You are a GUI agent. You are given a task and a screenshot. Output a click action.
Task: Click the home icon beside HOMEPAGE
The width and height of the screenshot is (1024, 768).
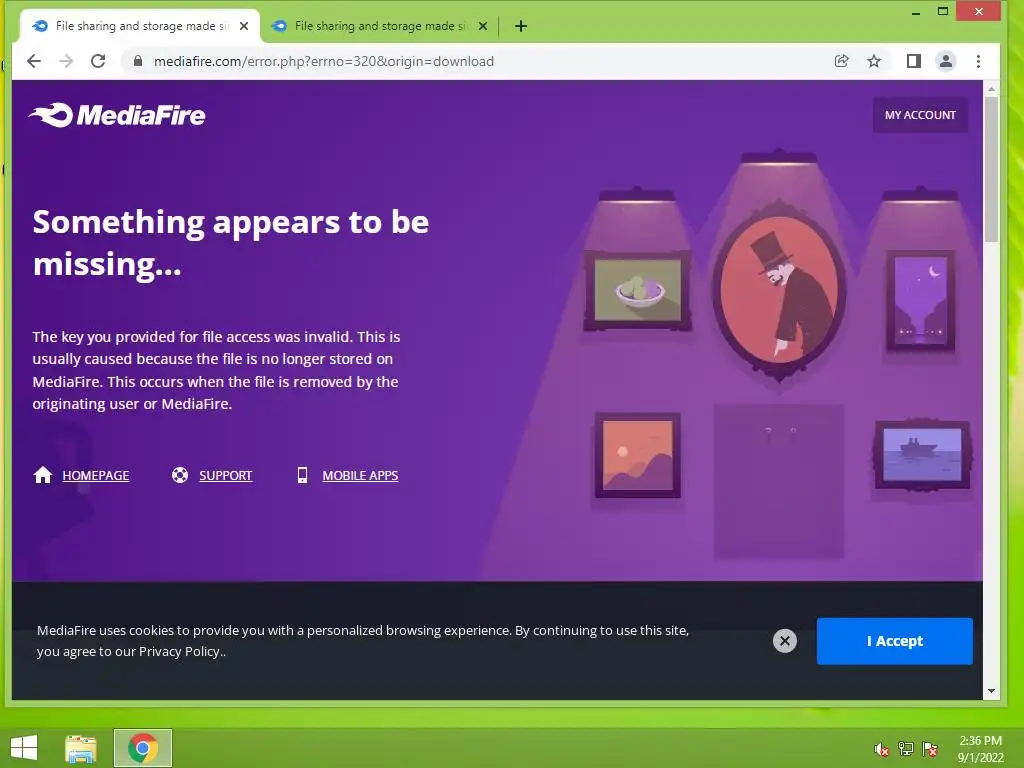pyautogui.click(x=43, y=475)
